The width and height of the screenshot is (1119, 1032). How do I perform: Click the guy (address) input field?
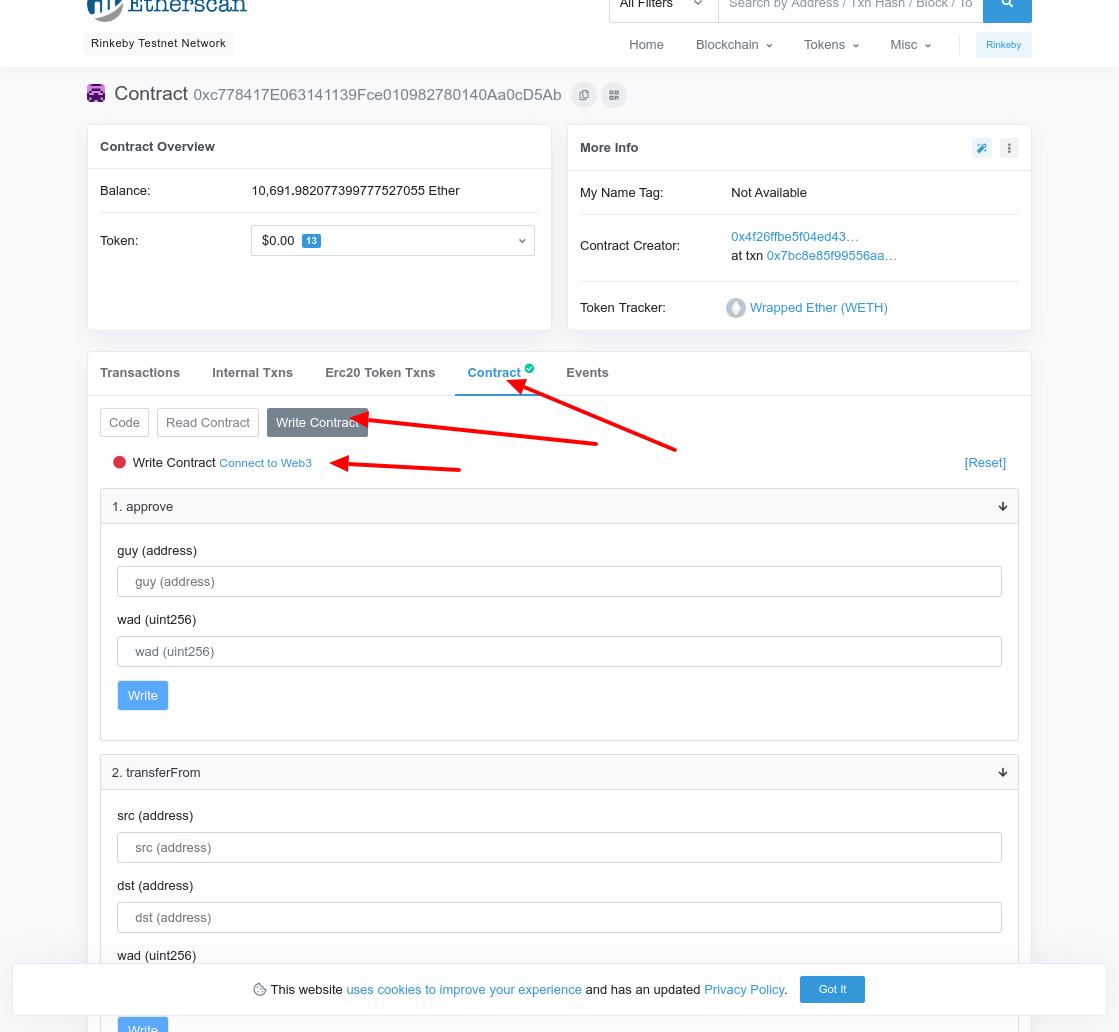559,582
